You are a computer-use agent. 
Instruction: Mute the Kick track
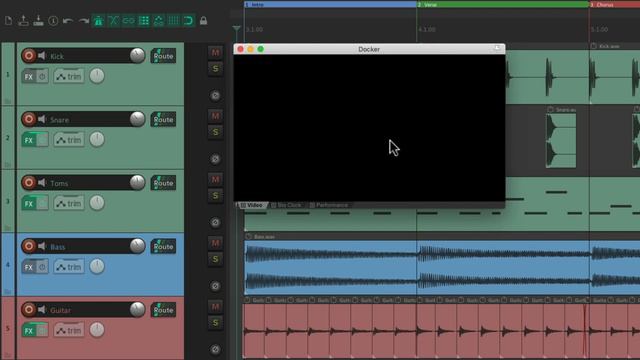click(x=215, y=53)
